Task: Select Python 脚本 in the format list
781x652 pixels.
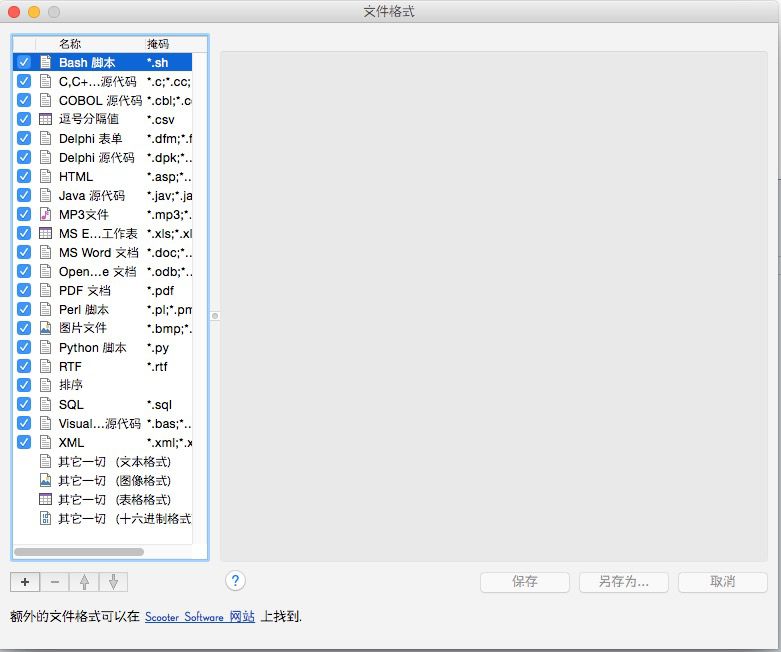Action: point(92,348)
